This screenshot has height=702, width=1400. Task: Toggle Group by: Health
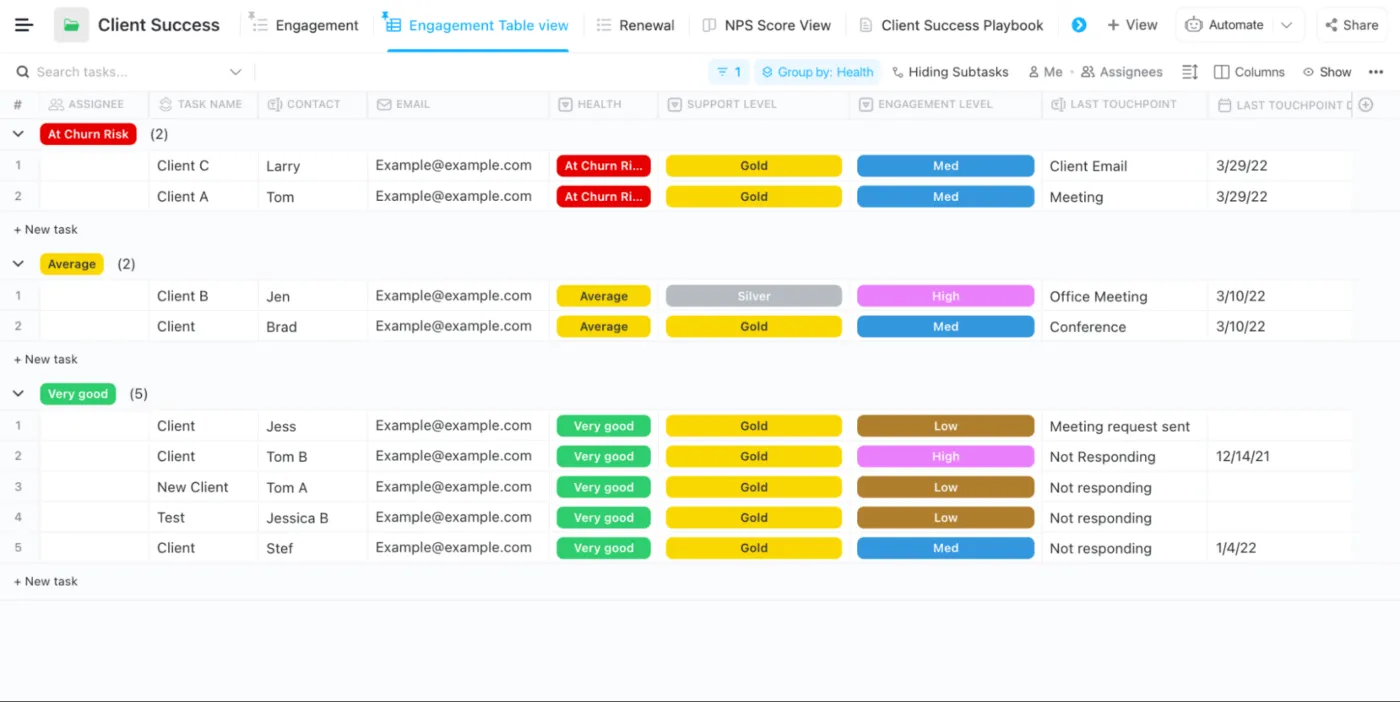815,71
